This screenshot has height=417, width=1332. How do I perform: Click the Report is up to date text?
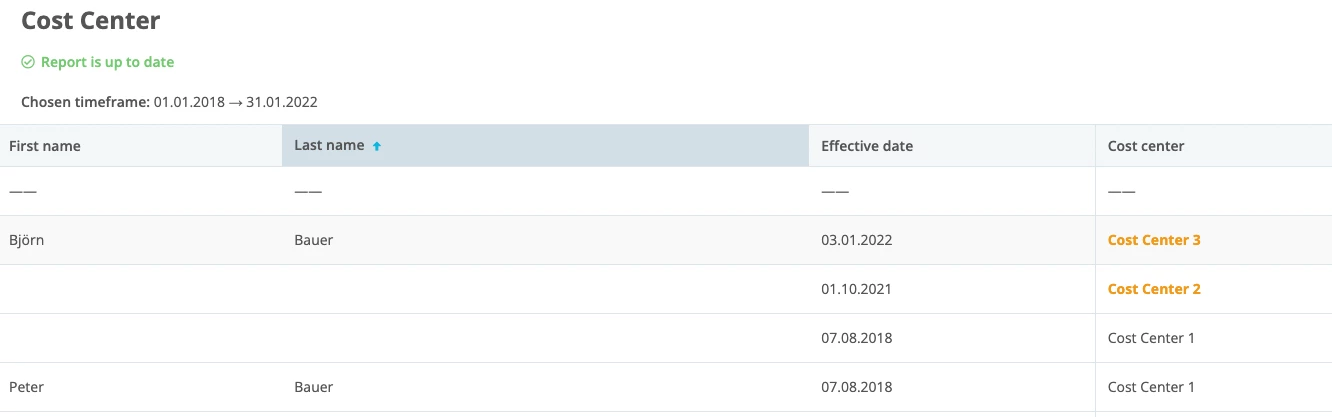[x=107, y=62]
